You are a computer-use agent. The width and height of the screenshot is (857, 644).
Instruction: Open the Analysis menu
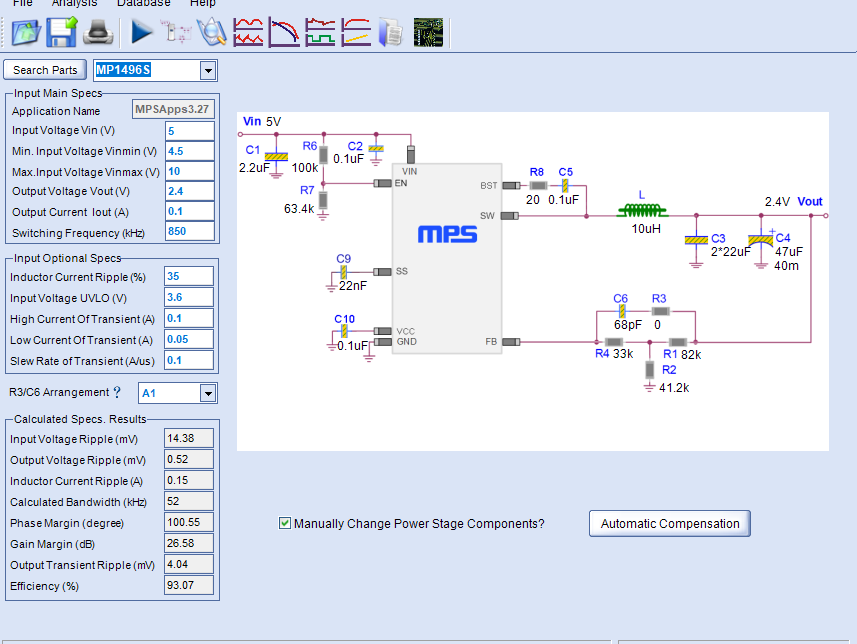click(x=74, y=4)
